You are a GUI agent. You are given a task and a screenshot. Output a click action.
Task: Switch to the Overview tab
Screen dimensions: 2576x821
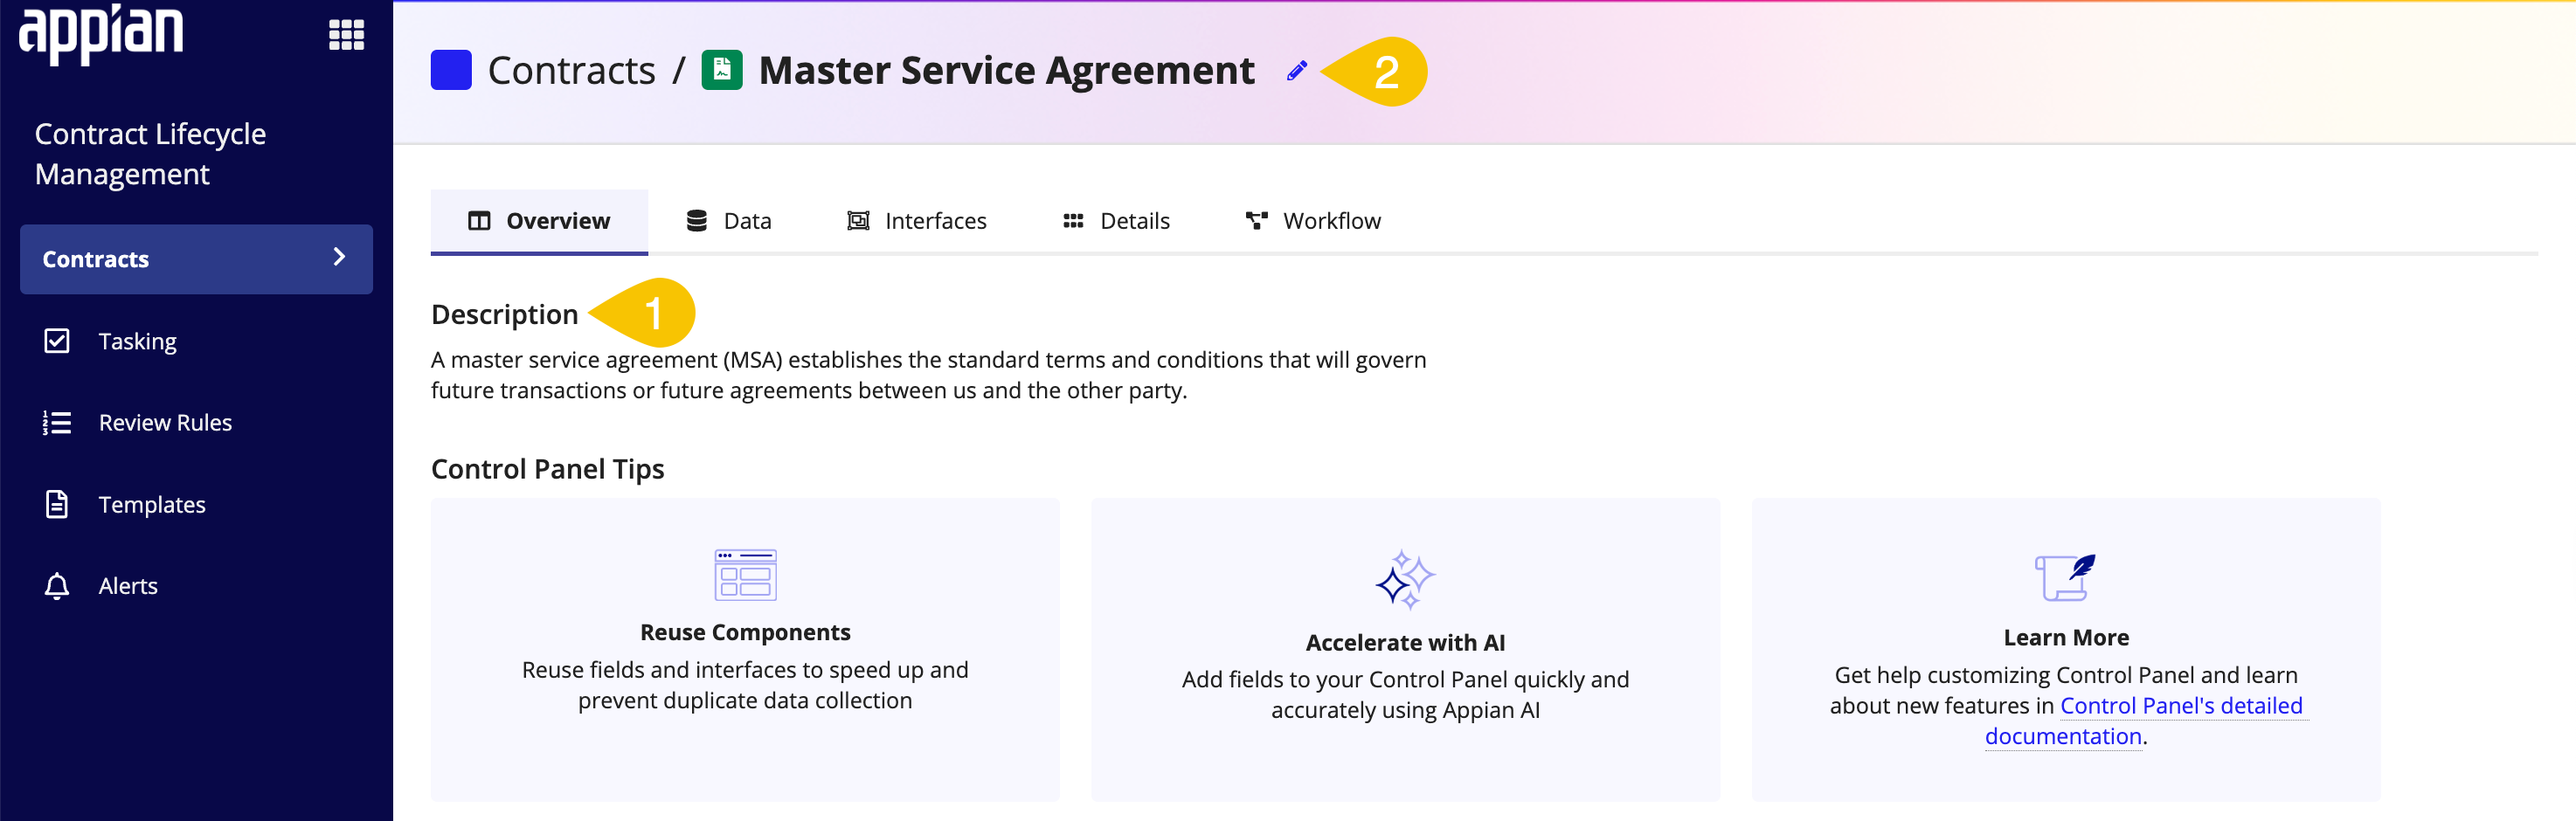539,221
